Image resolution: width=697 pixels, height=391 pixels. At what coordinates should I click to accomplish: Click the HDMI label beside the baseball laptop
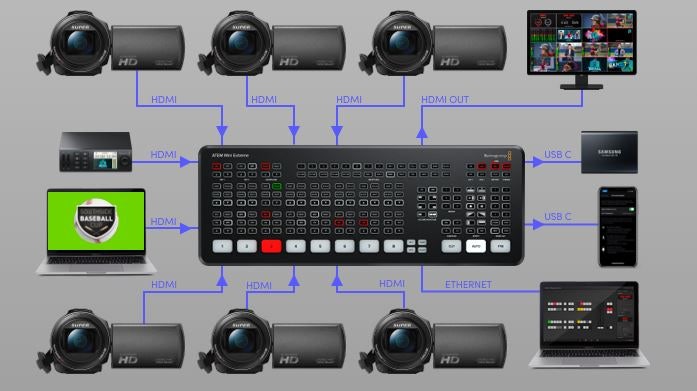(164, 221)
